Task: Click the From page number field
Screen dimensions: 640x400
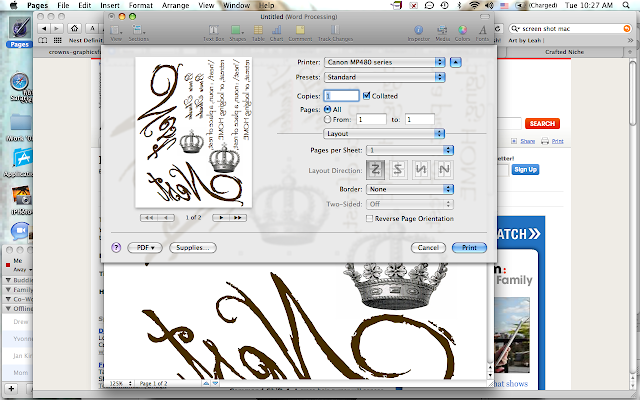Action: click(x=371, y=119)
